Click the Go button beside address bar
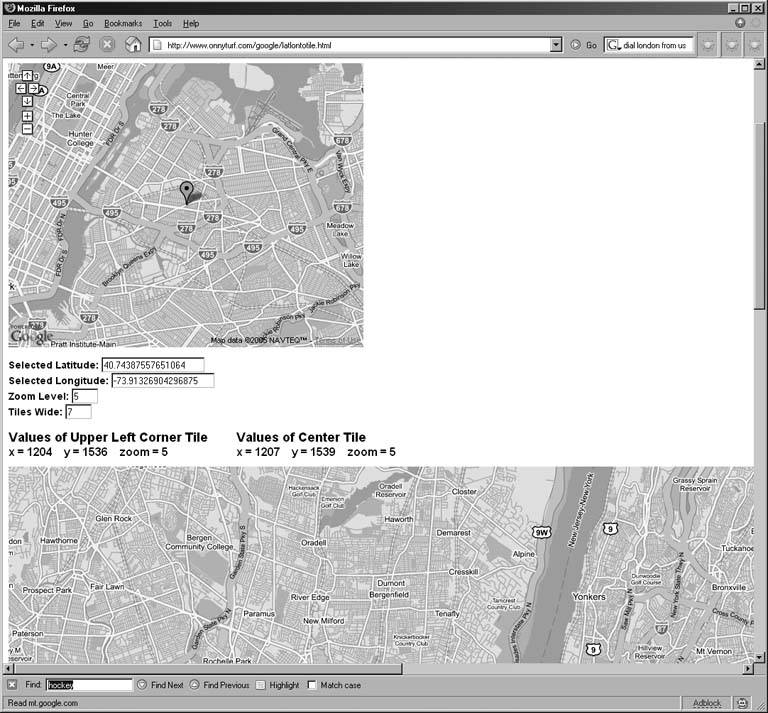This screenshot has height=713, width=768. point(584,45)
